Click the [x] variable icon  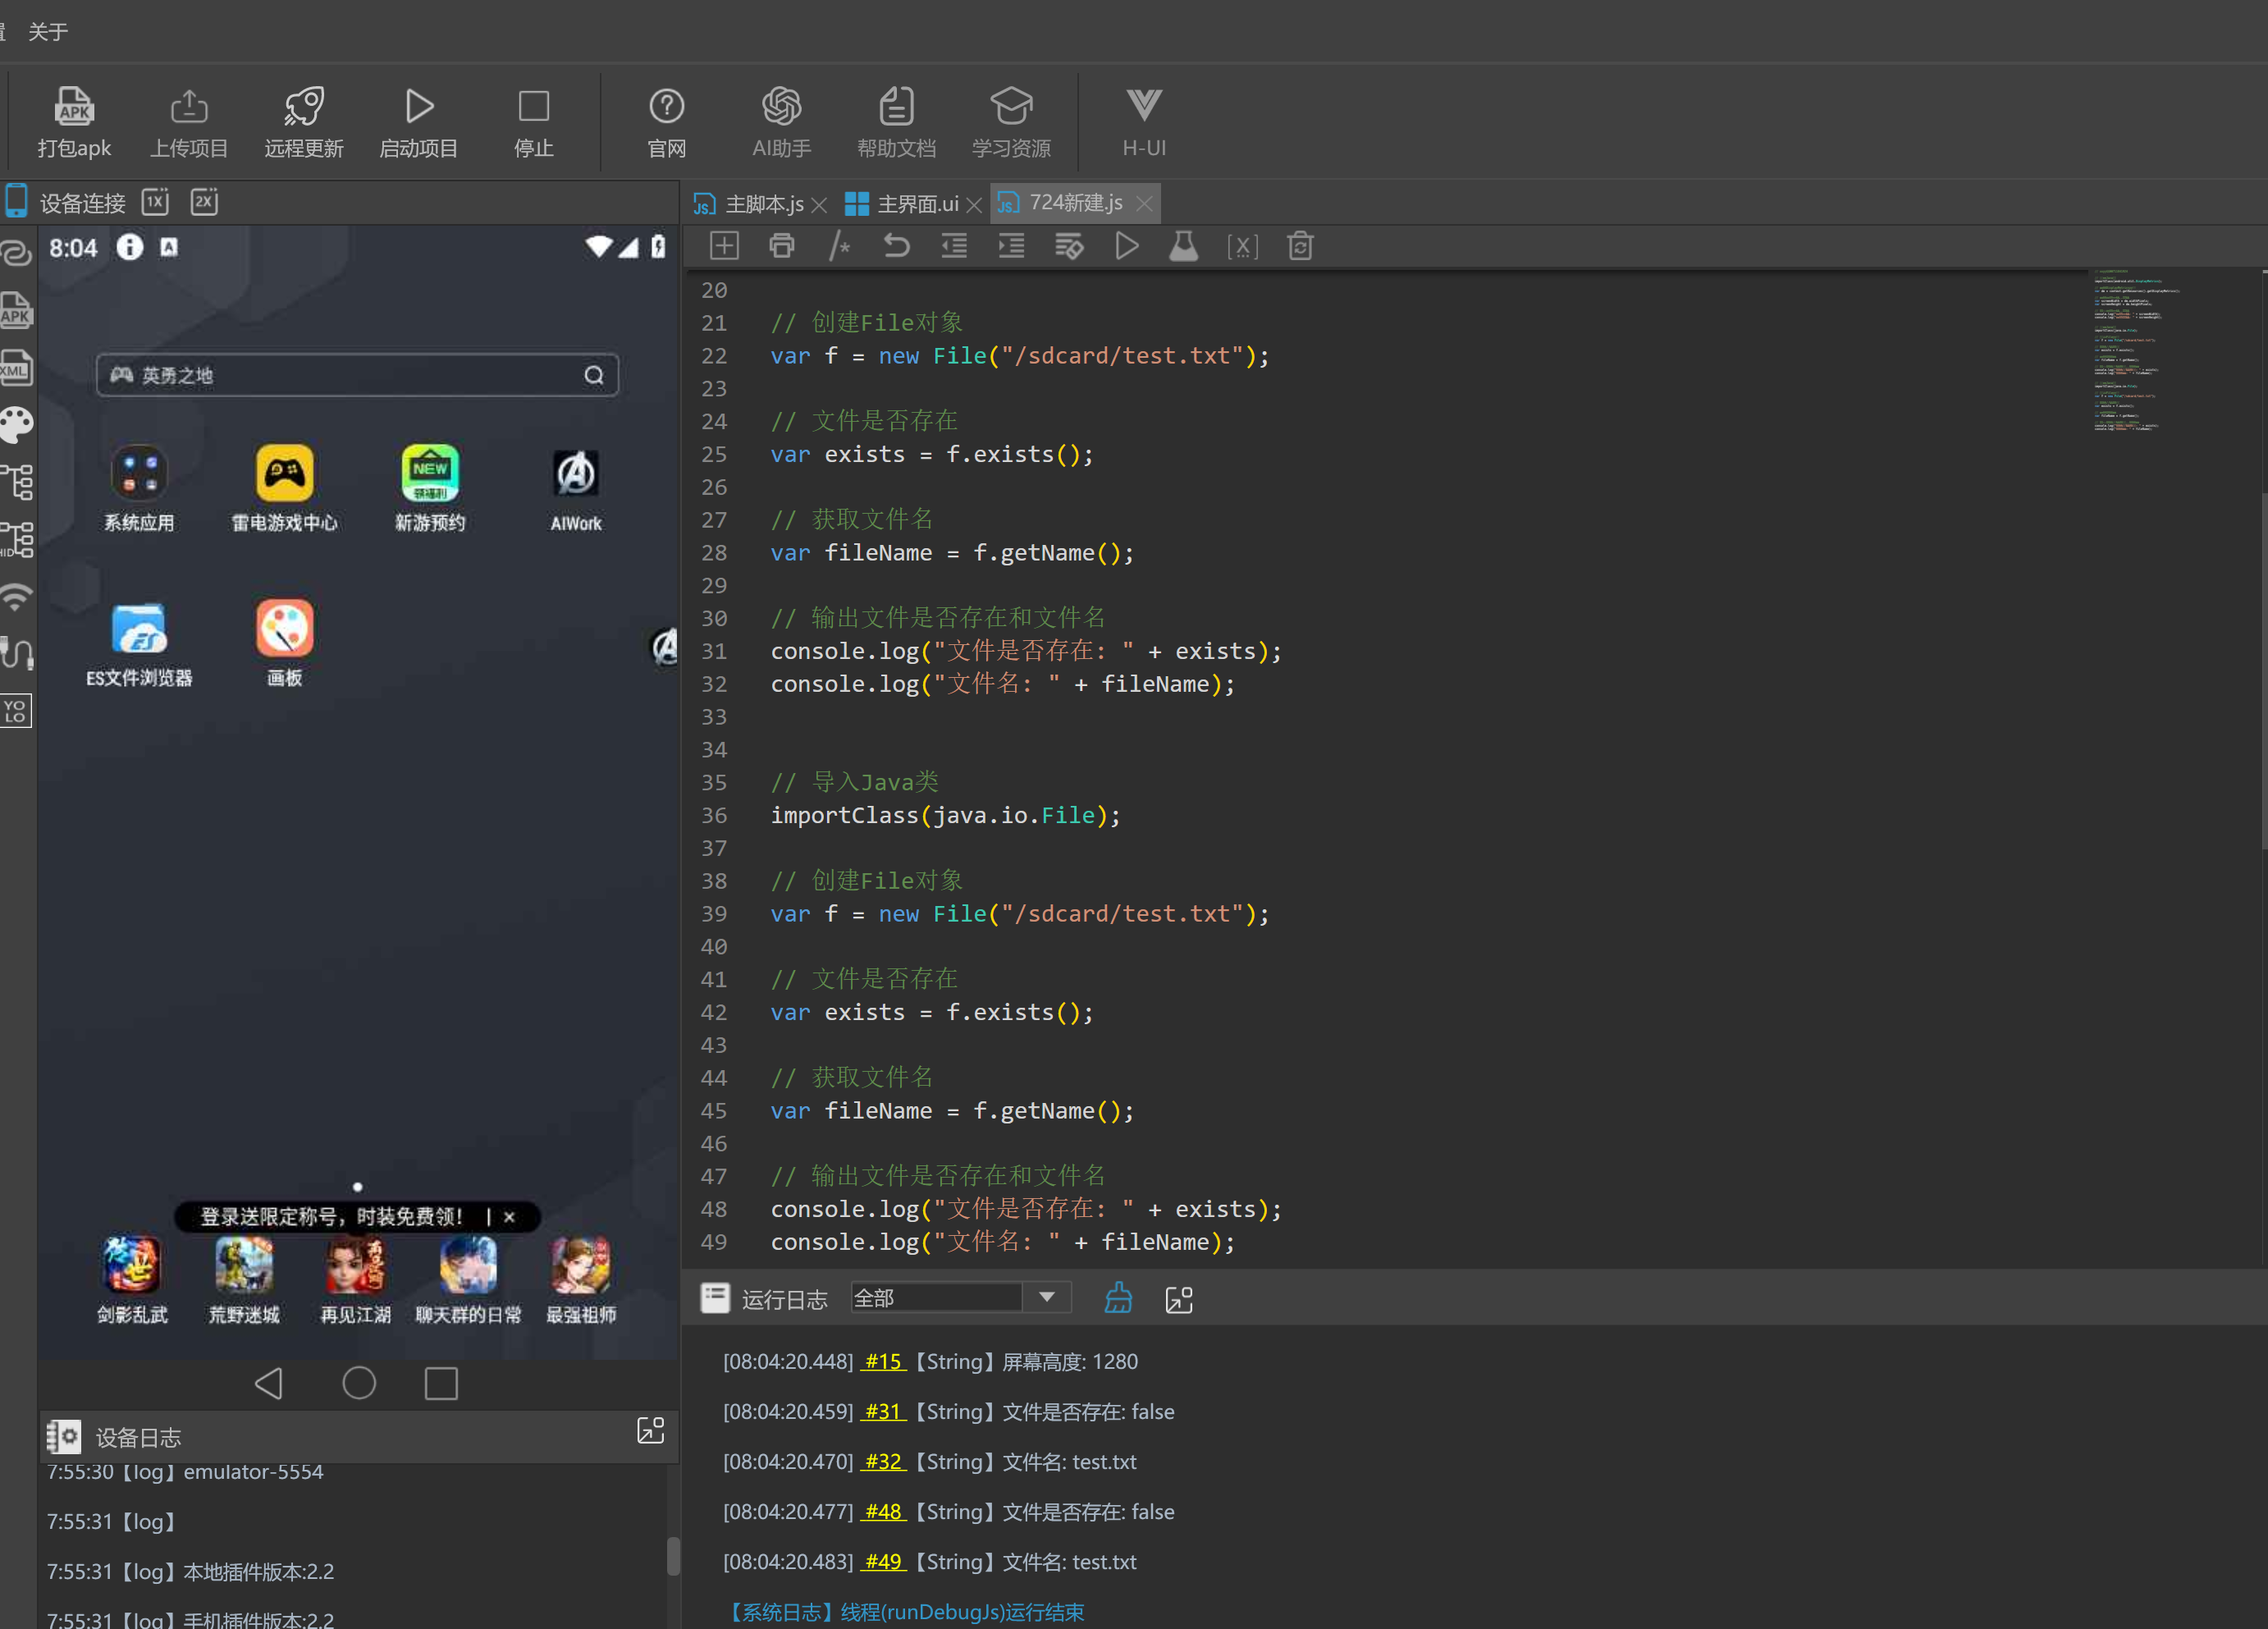(1242, 247)
